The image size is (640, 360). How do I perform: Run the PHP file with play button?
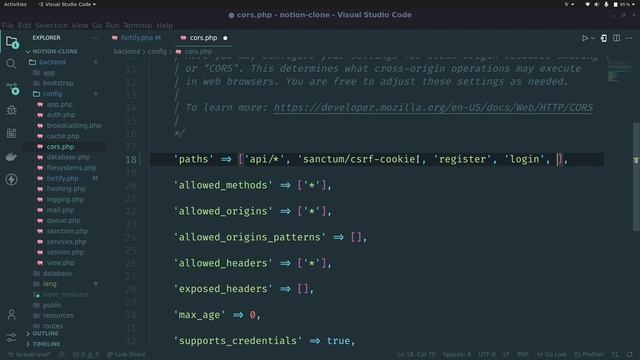coord(584,38)
